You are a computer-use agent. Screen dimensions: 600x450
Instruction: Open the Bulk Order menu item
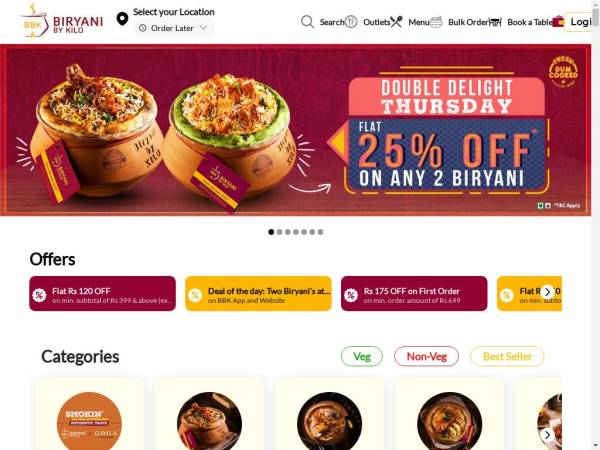(468, 22)
